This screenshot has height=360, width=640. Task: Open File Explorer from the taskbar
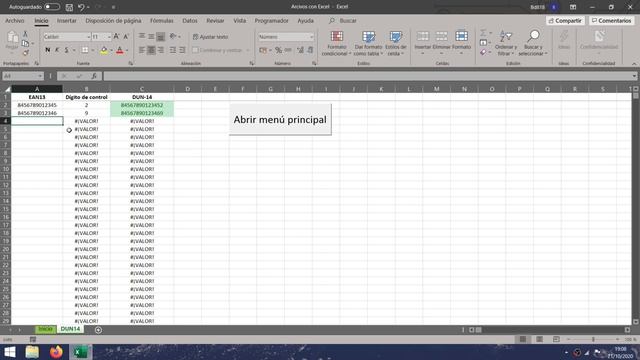click(x=32, y=351)
